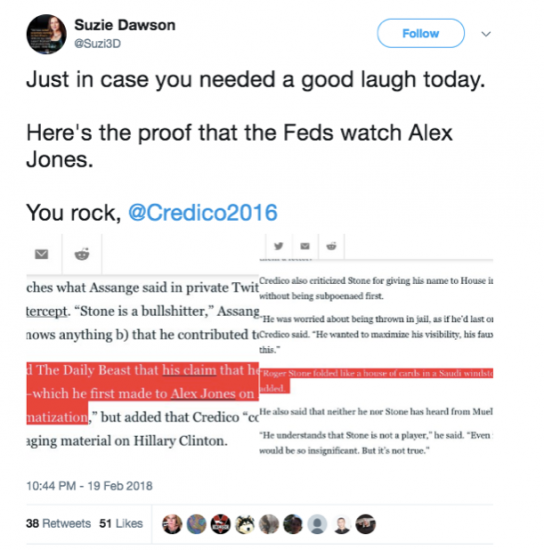Open the tweet timestamp 10:44 PM - 19 Feb 2018
544x550 pixels.
pos(89,486)
